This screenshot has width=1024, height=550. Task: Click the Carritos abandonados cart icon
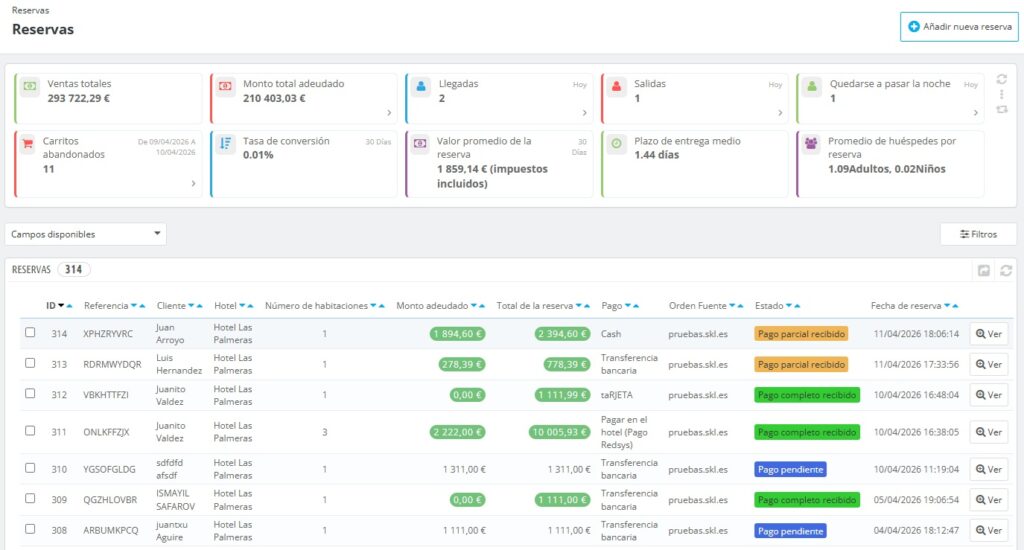click(x=27, y=144)
